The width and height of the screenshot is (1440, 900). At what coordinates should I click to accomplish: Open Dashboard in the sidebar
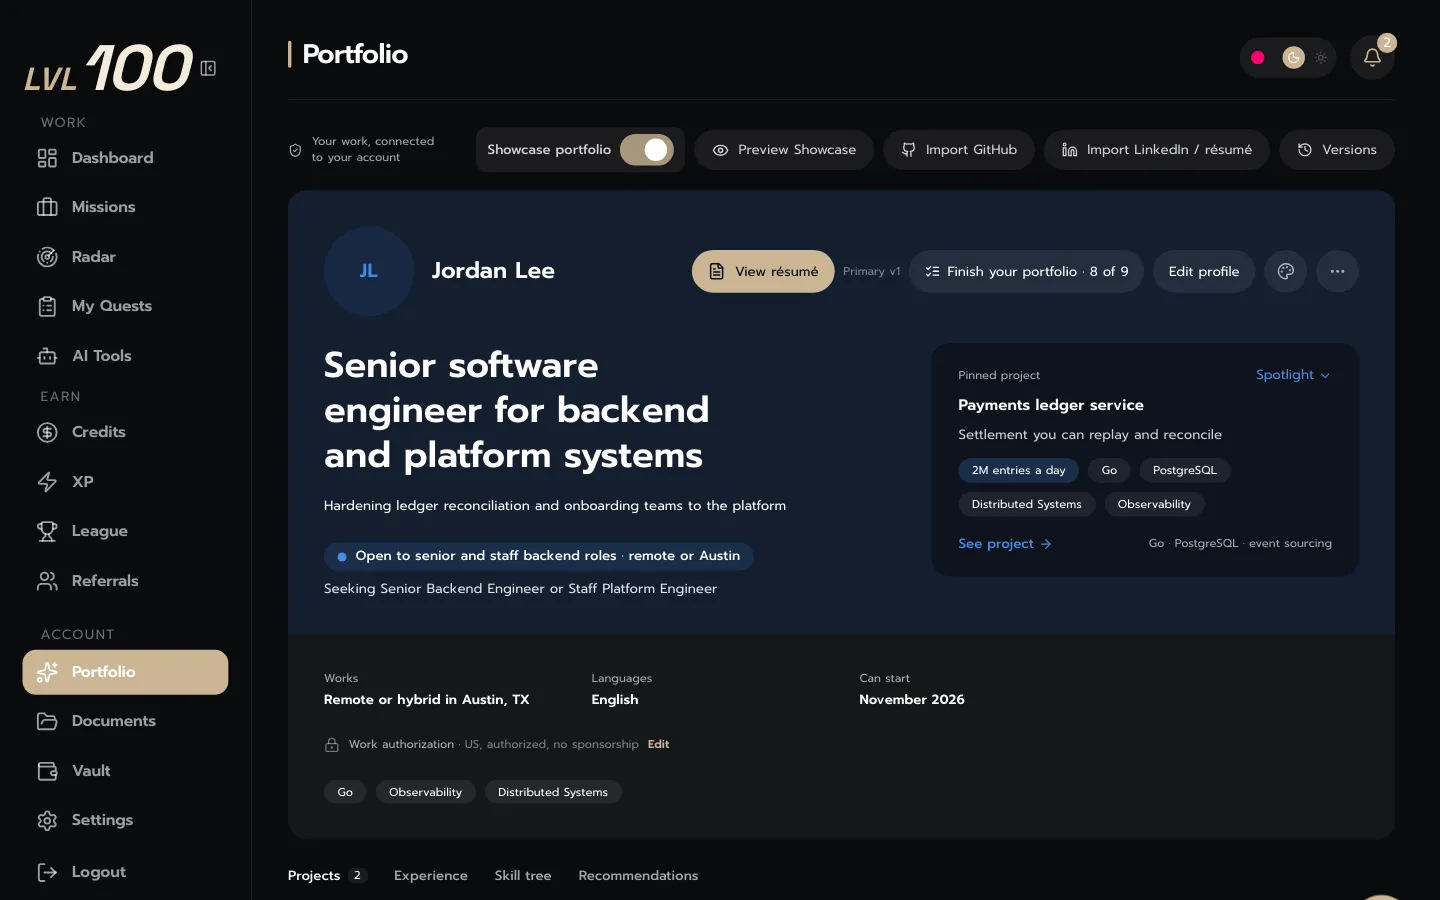[x=125, y=158]
